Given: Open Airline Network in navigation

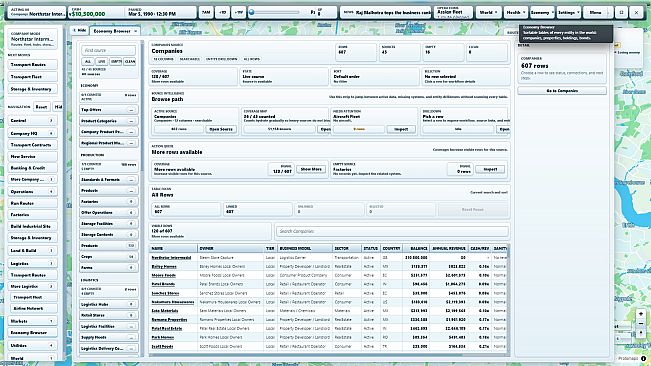Looking at the screenshot, I should pos(34,308).
